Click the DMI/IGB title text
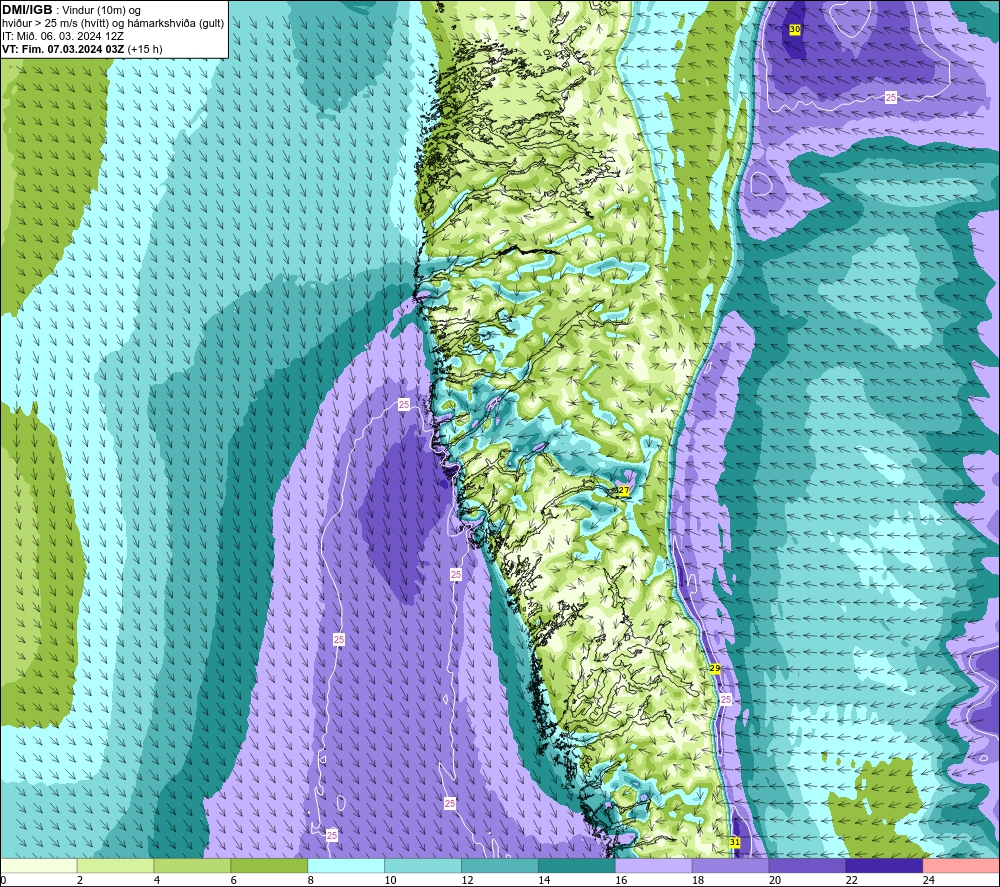 27,10
